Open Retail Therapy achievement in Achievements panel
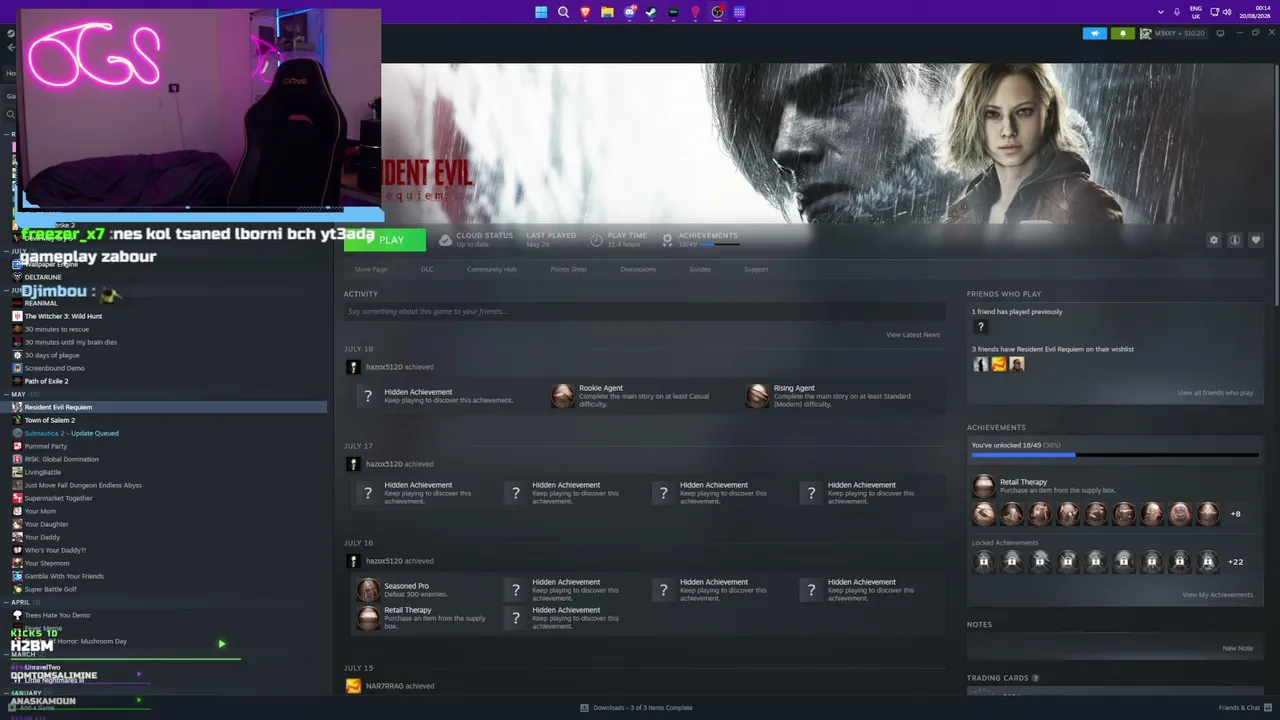1280x720 pixels. pyautogui.click(x=984, y=486)
